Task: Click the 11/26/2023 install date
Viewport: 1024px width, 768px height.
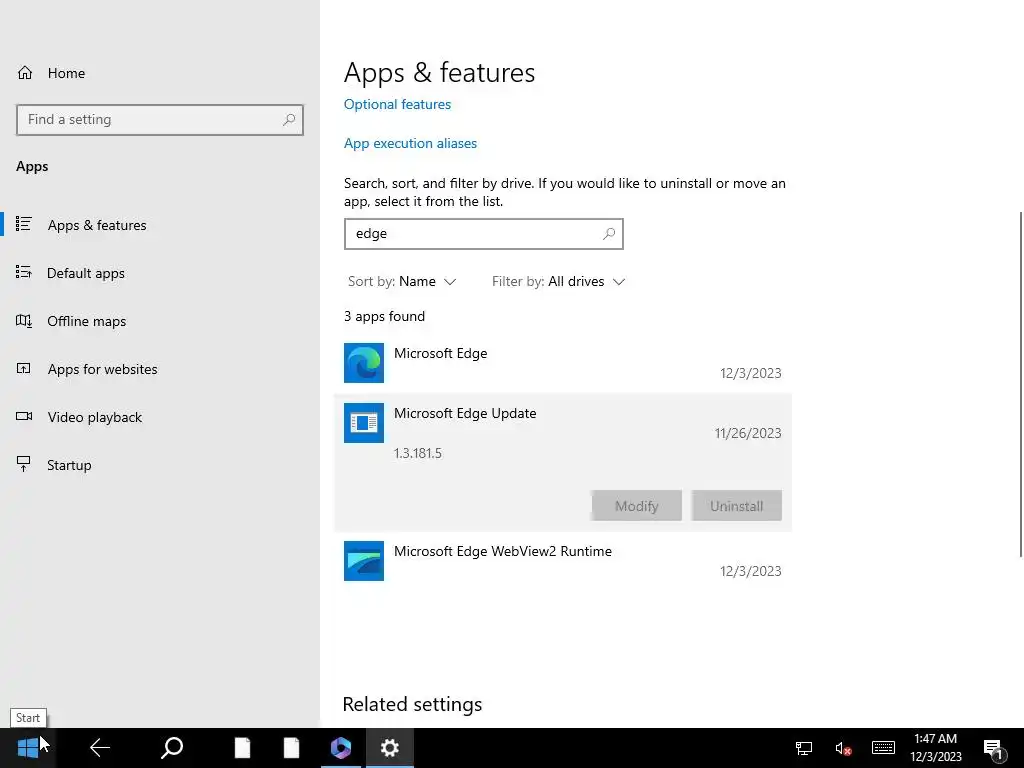Action: point(748,433)
